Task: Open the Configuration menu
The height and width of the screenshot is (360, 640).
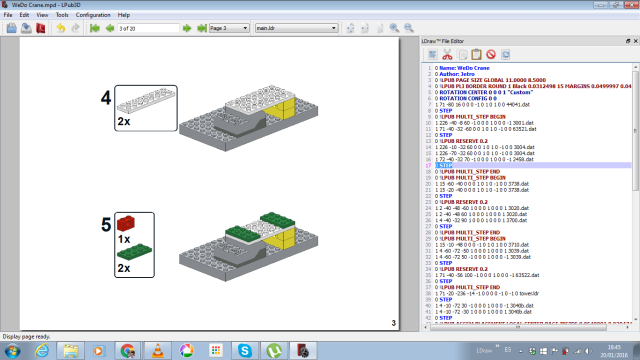Action: [93, 15]
